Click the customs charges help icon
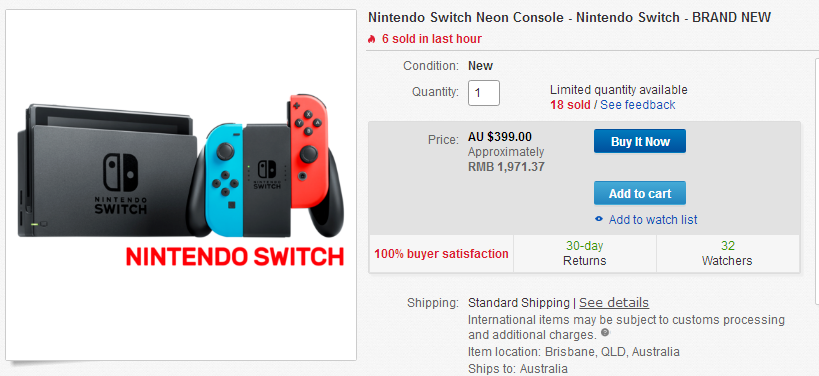 pos(604,333)
